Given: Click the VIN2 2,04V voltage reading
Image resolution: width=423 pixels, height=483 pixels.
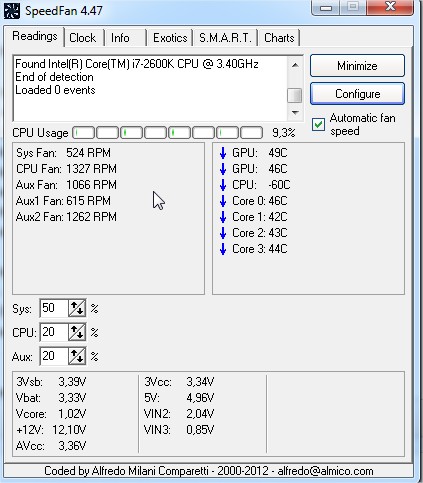Looking at the screenshot, I should (179, 414).
